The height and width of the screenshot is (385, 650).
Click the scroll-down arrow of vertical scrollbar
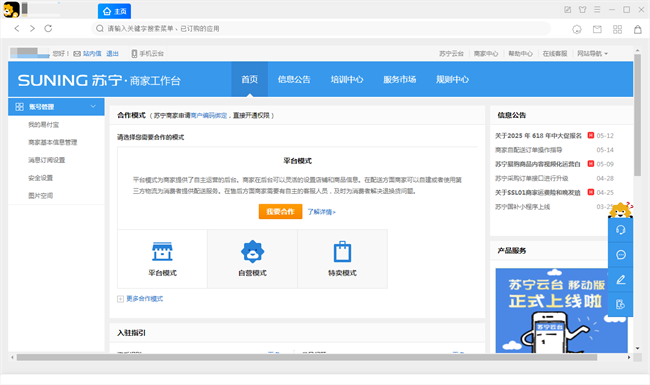637,349
